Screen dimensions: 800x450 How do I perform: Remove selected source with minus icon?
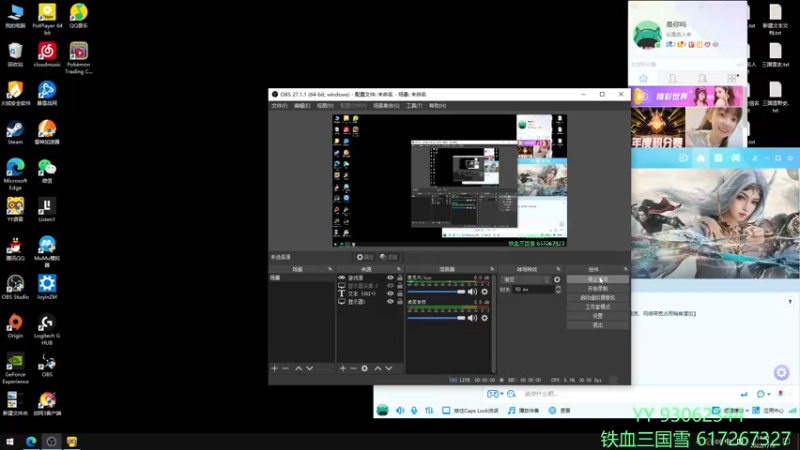tap(353, 368)
